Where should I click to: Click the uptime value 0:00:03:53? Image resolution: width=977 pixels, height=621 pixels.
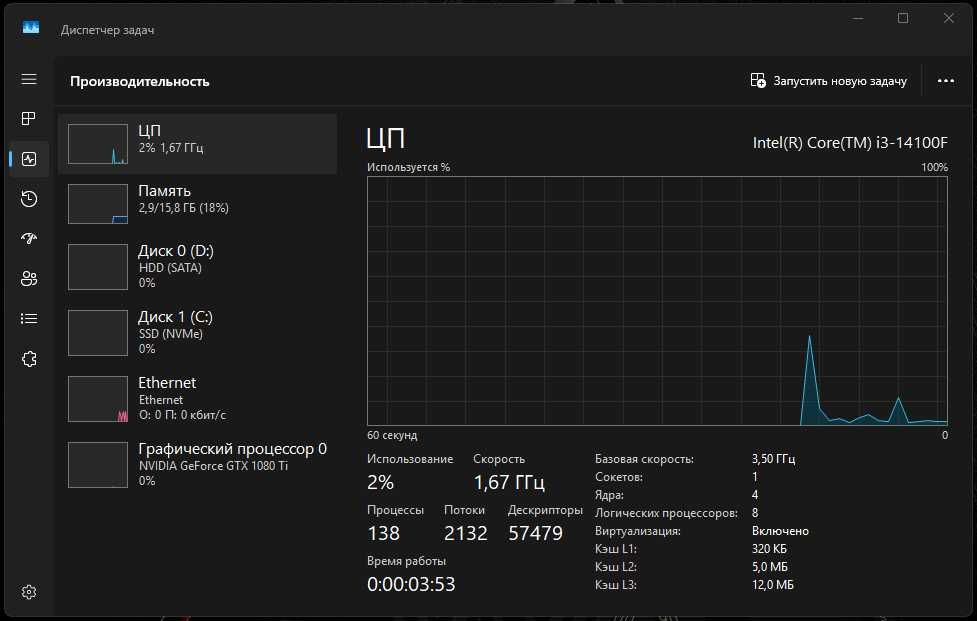coord(411,584)
